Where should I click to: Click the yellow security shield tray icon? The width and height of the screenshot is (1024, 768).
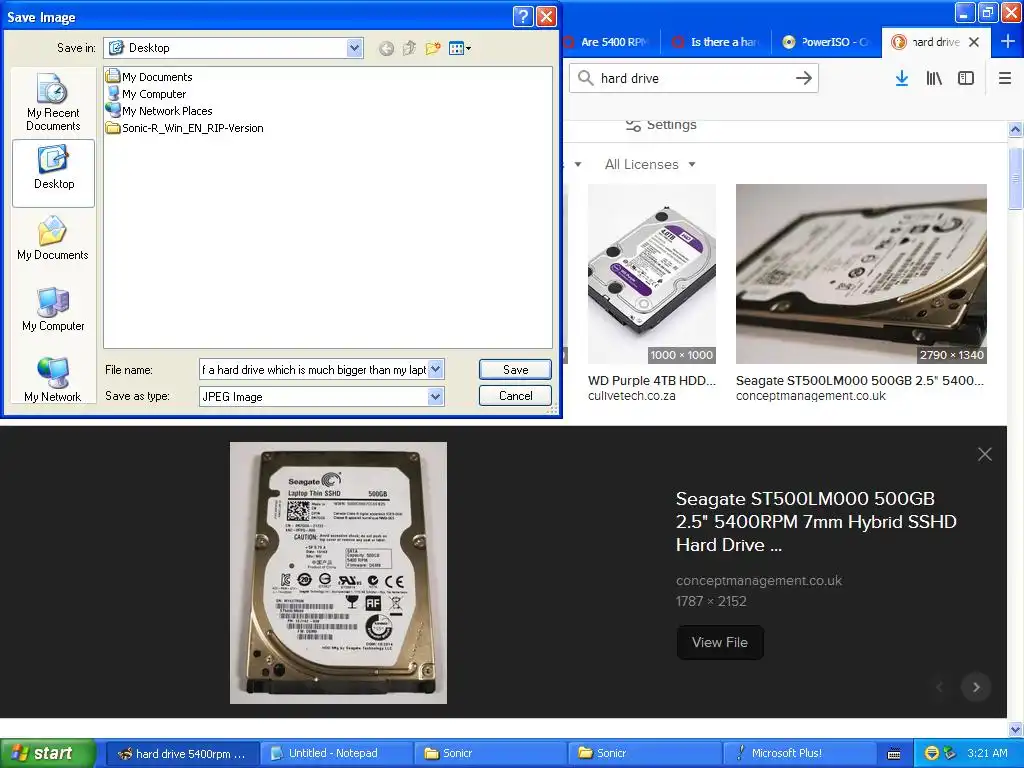pos(932,754)
